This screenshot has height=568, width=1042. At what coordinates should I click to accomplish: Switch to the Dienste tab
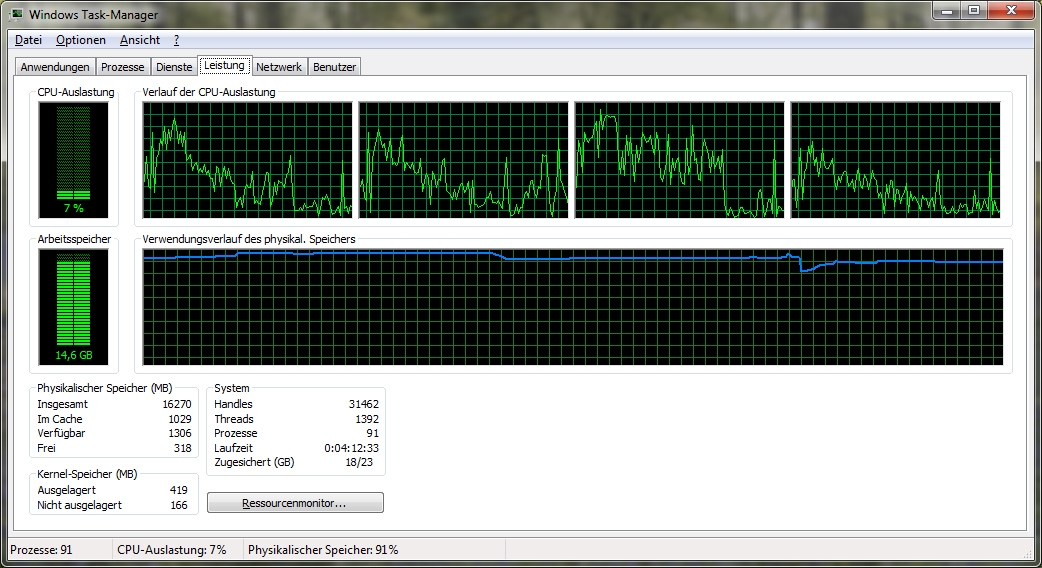(174, 67)
